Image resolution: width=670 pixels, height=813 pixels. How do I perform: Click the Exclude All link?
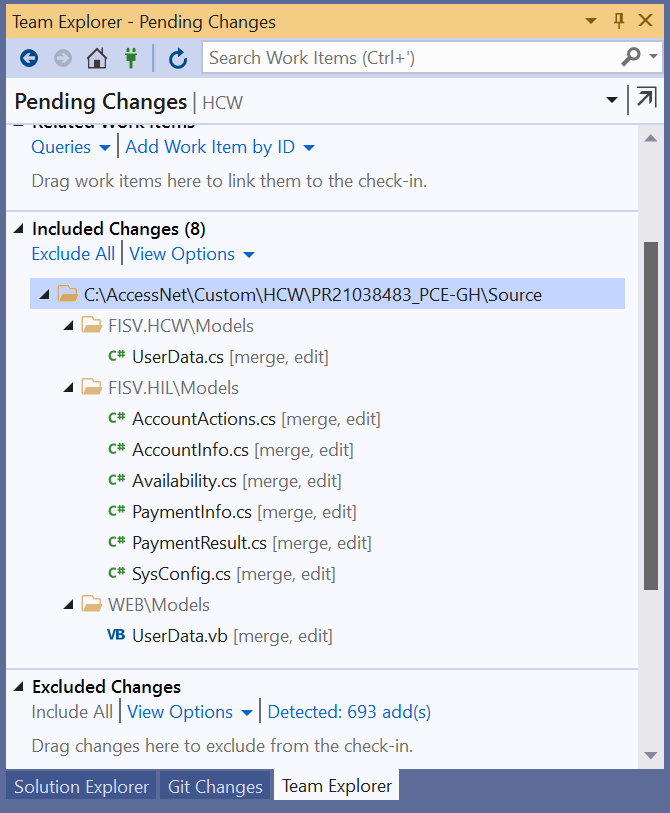(73, 254)
